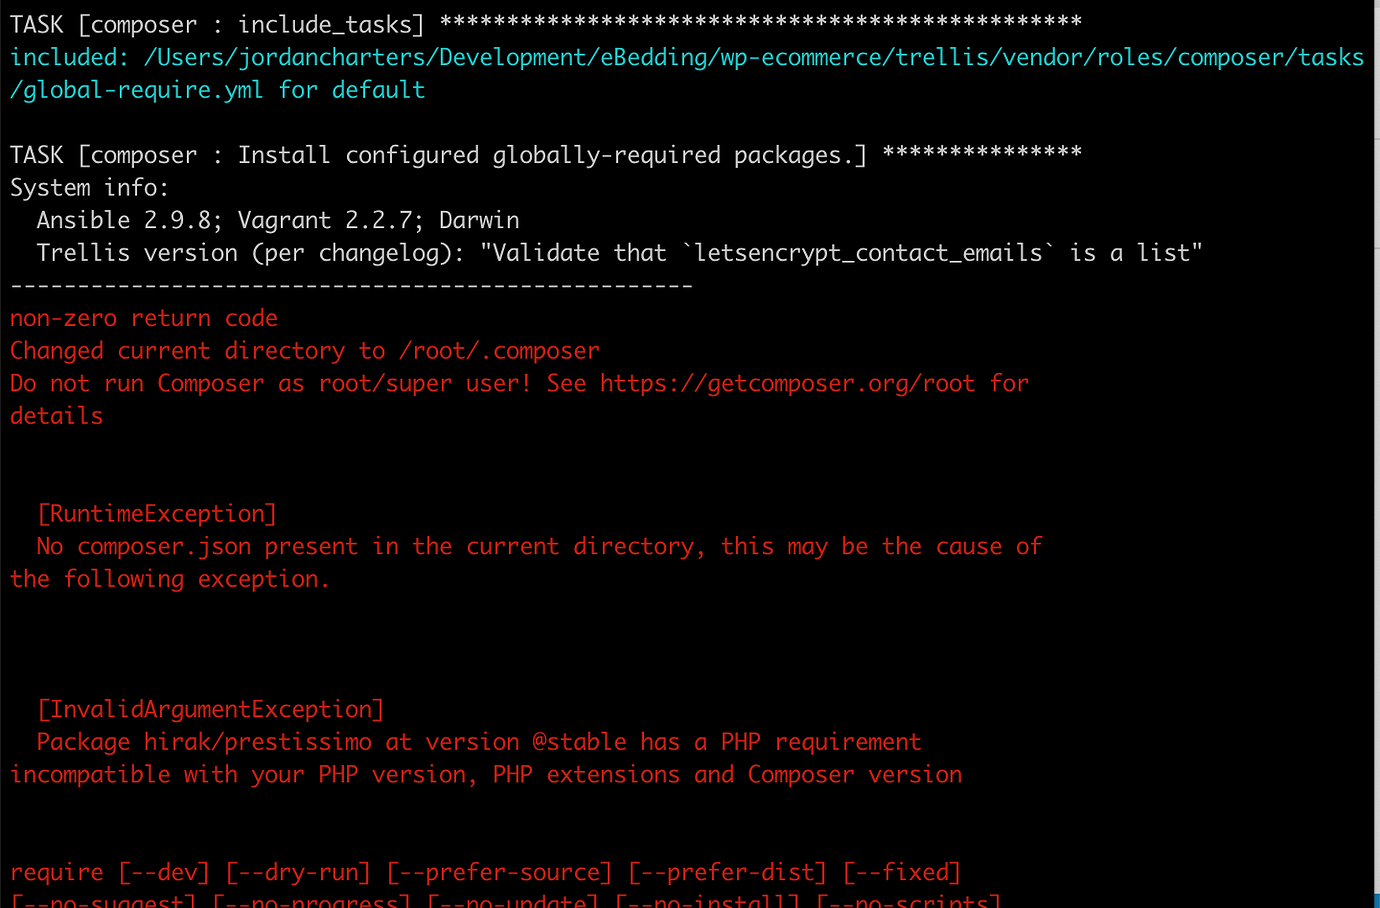Click the '/root/.composer' directory text
Viewport: 1380px width, 908px height.
pyautogui.click(x=499, y=351)
